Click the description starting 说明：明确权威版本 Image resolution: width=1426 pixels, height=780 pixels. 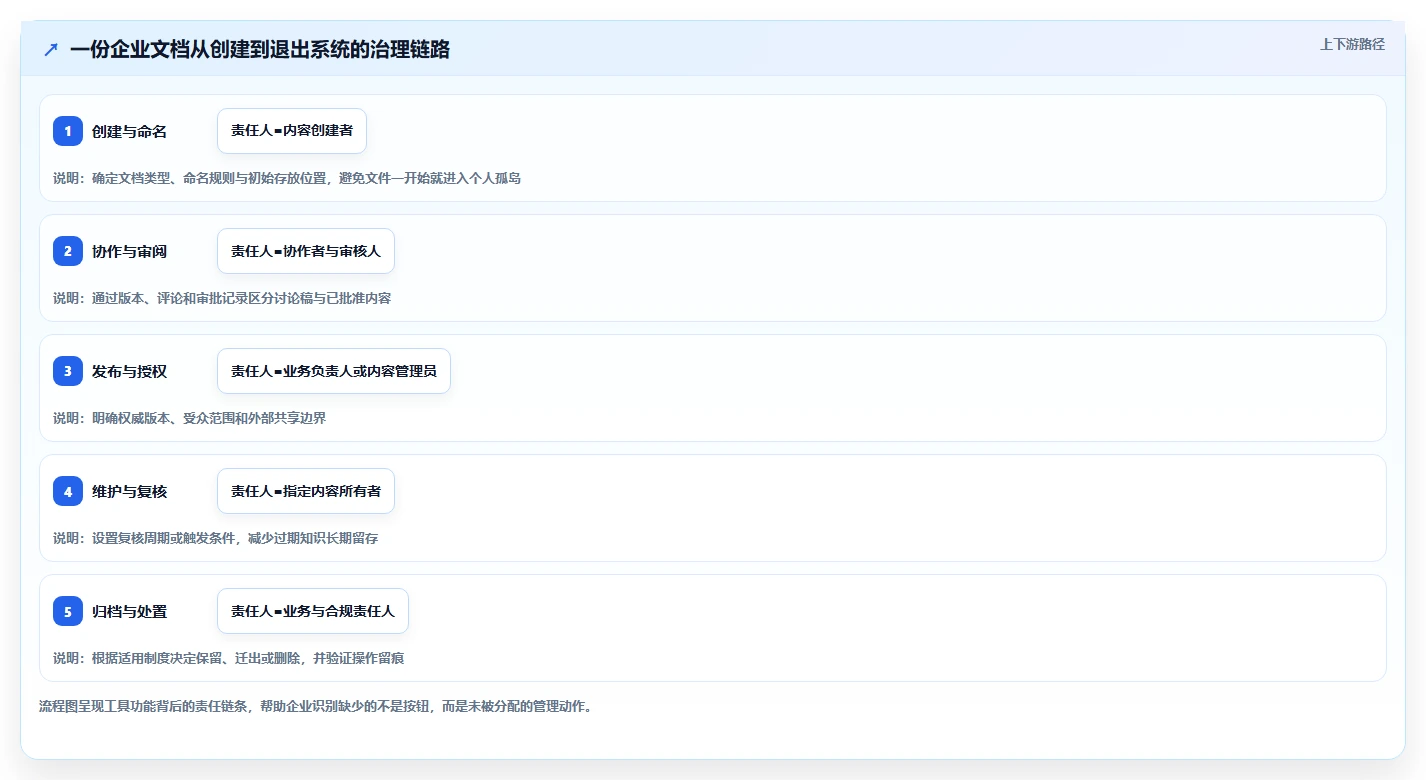coord(190,418)
